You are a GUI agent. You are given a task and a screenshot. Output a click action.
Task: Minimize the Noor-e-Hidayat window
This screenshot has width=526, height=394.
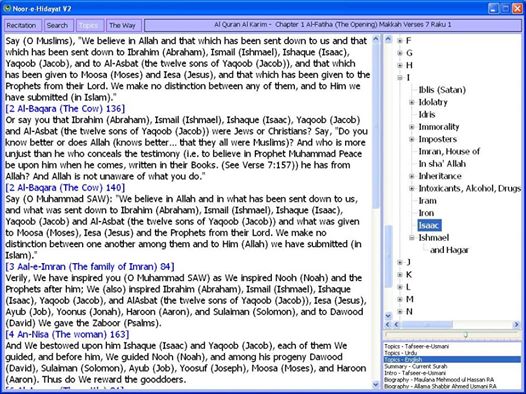click(x=493, y=8)
